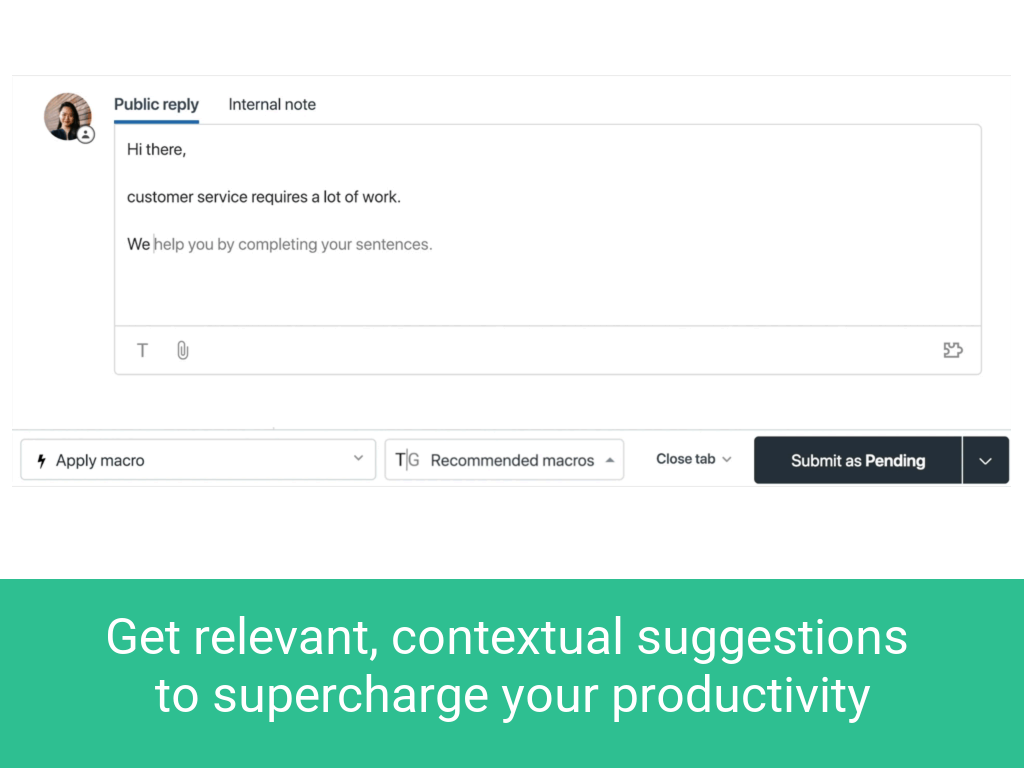
Task: Click the agent profile photo
Action: click(66, 116)
